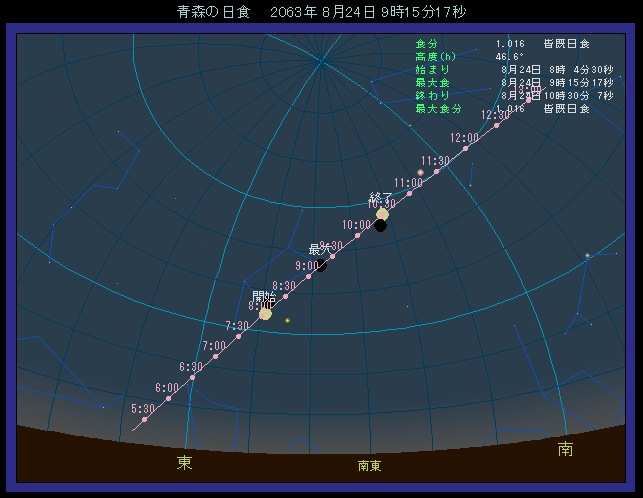Click the 南東 southeast compass label
This screenshot has width=643, height=498.
point(370,466)
